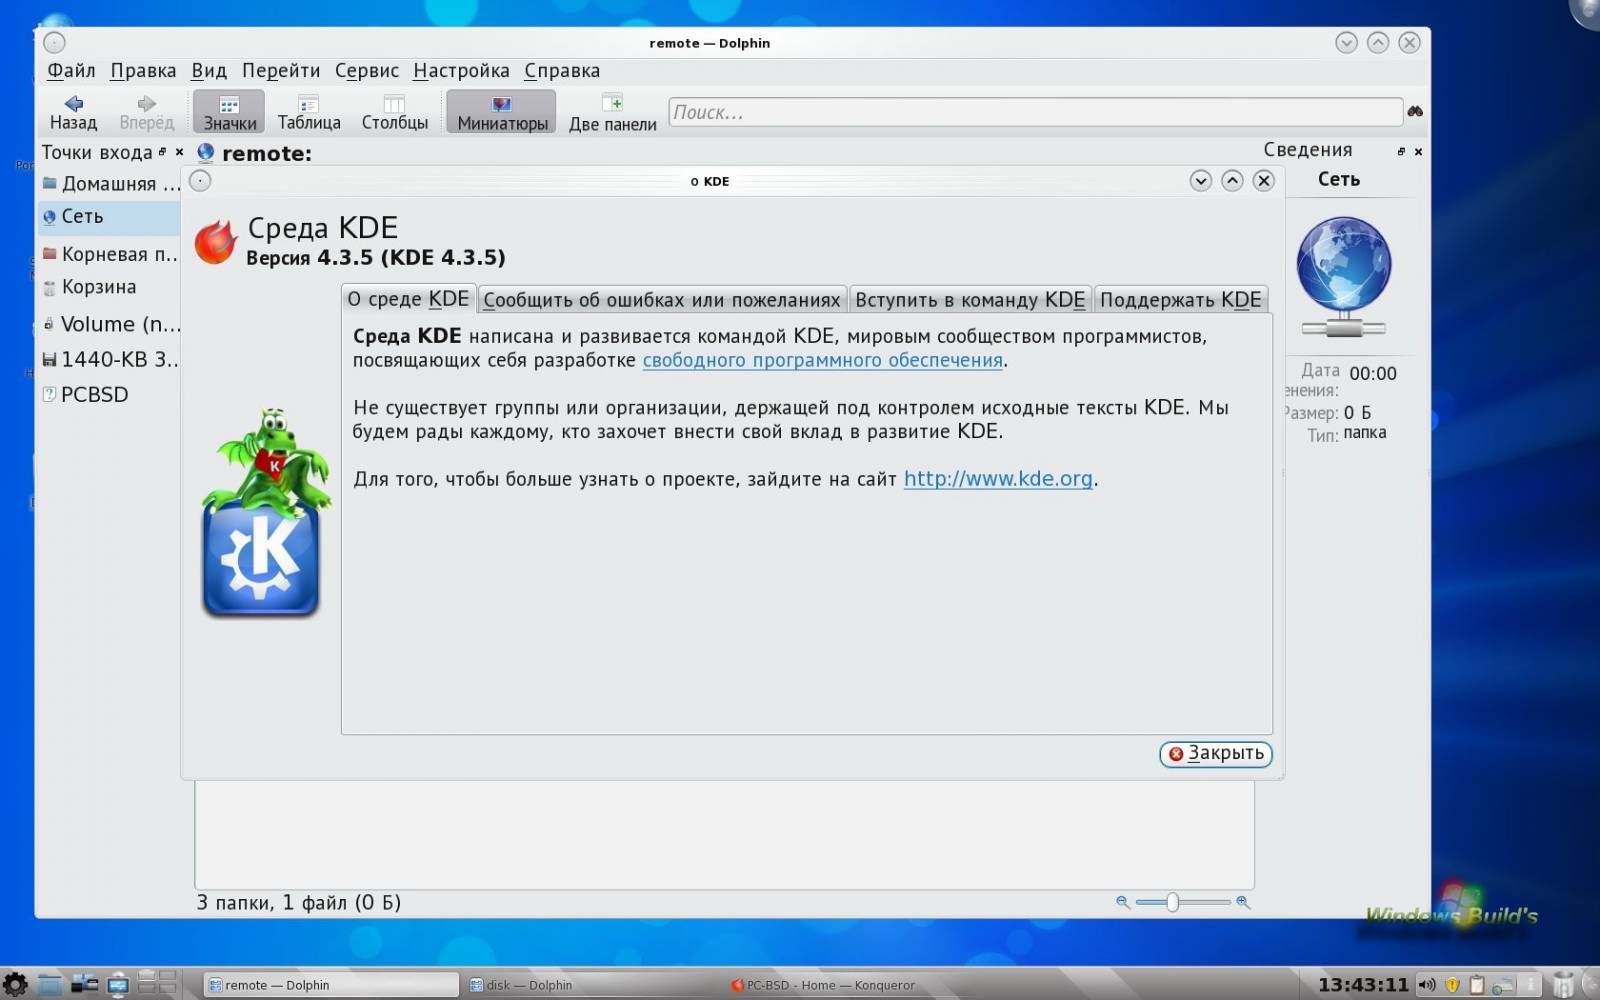Click the volume speaker tray icon

pos(1427,985)
